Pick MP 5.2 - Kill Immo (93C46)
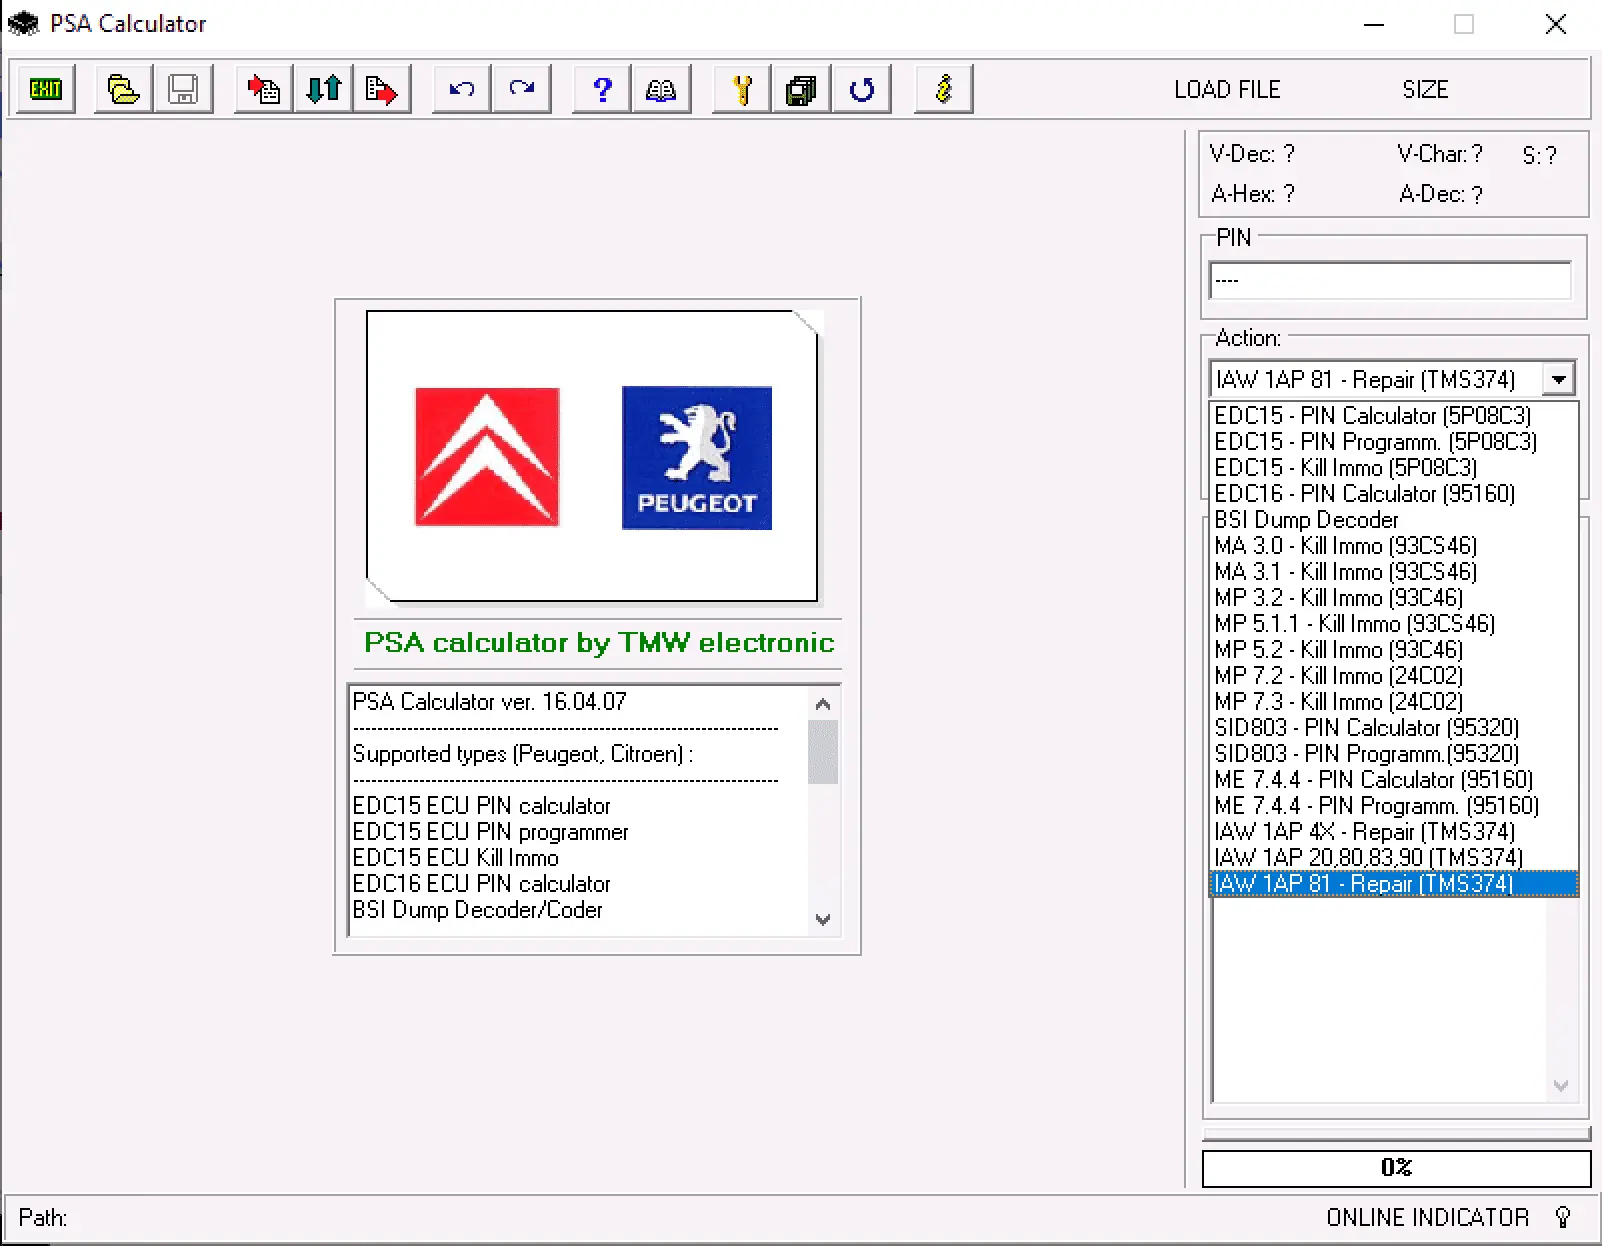 pos(1393,649)
